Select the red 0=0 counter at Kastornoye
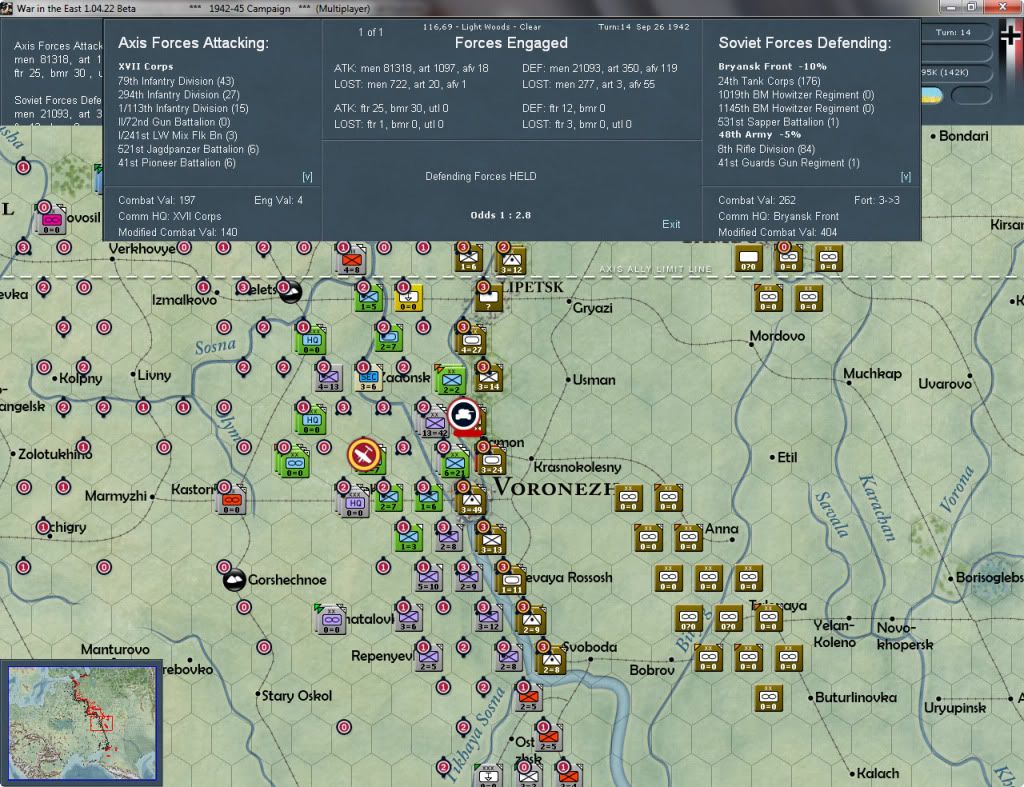The width and height of the screenshot is (1024, 787). click(231, 500)
